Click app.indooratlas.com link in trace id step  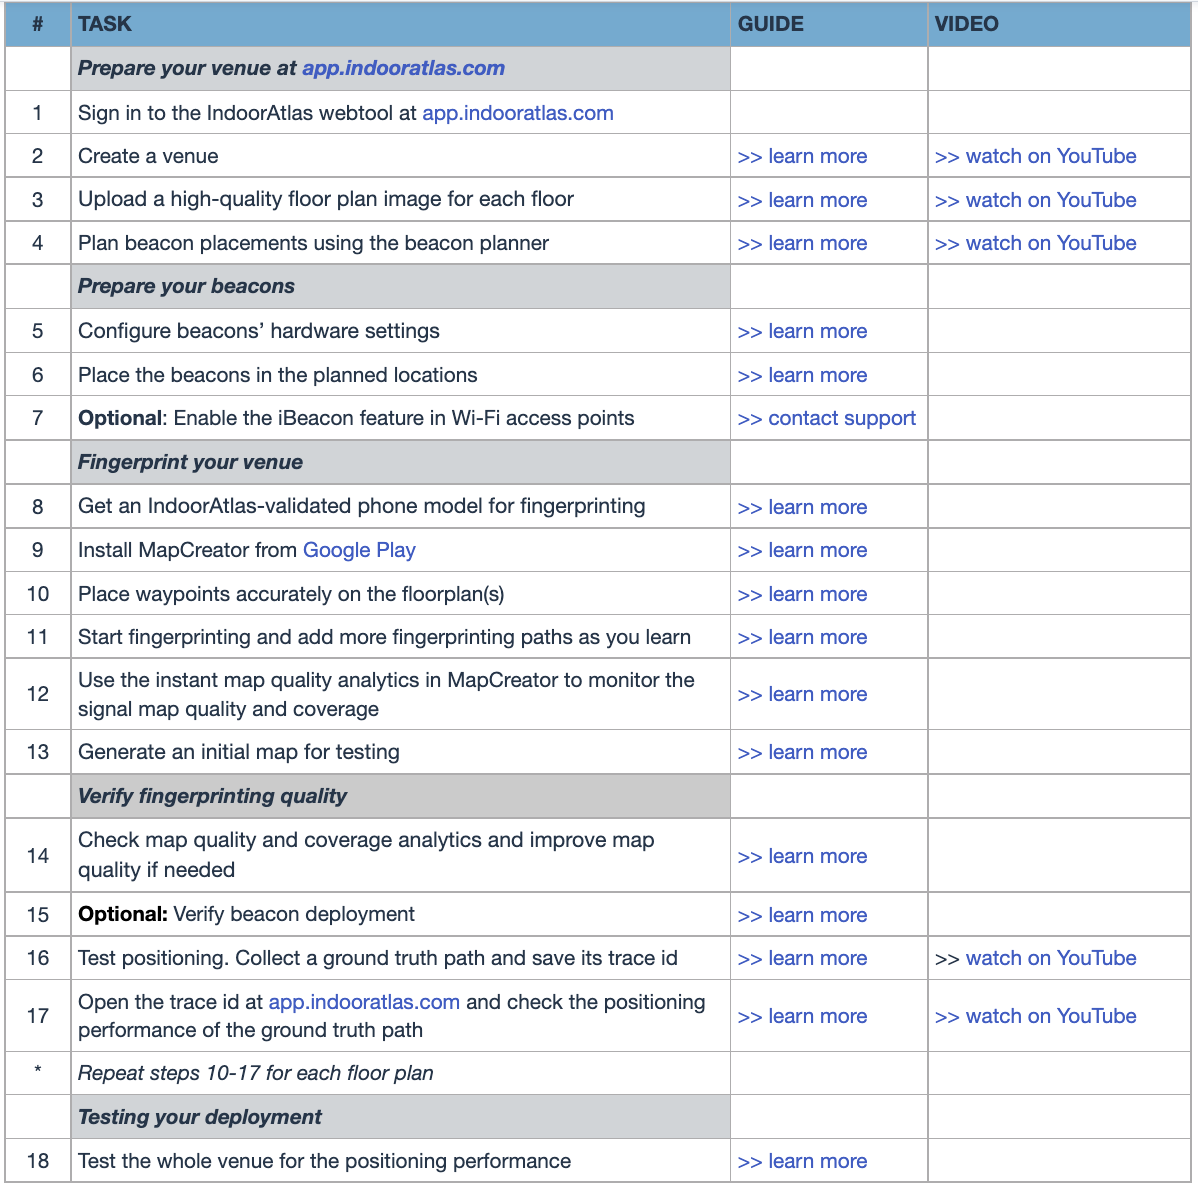364,1002
